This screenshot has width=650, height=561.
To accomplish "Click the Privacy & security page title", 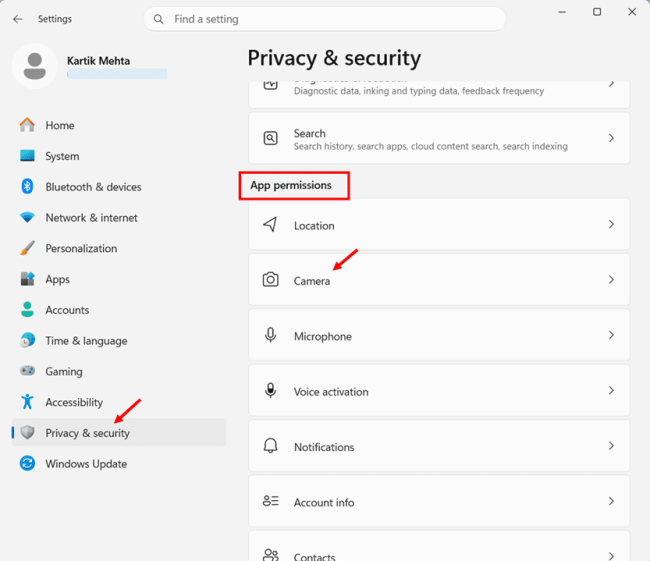I will [x=334, y=58].
